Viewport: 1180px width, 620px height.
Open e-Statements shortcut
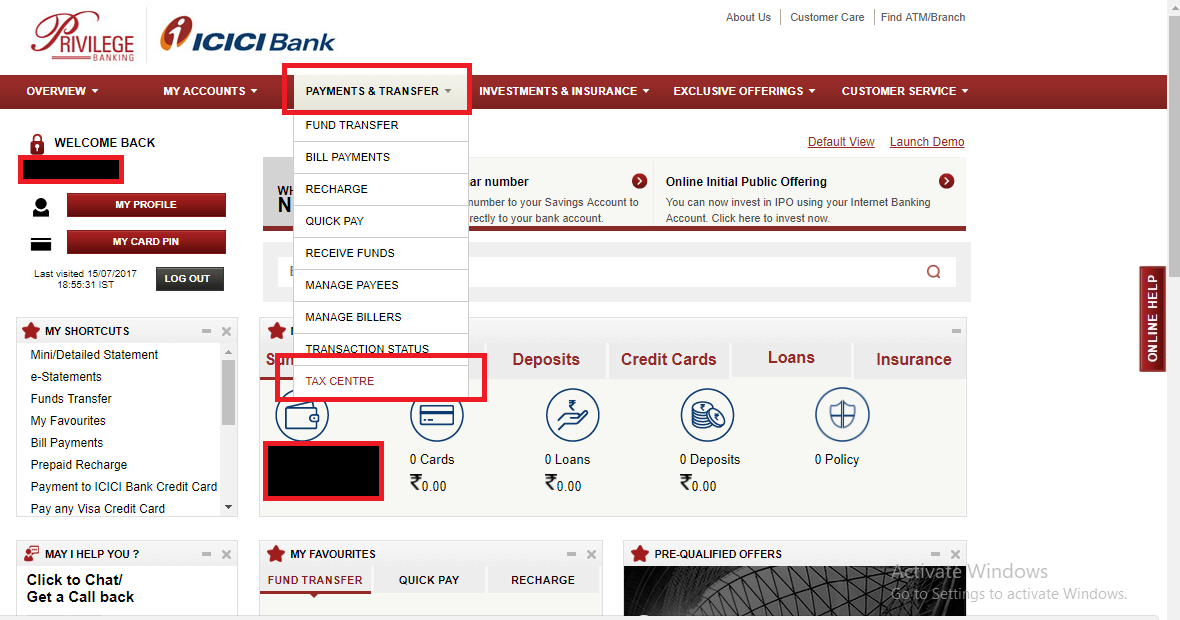click(66, 377)
